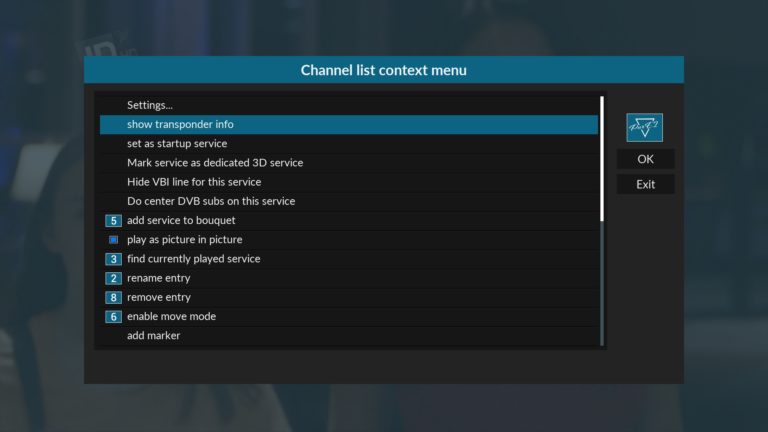Viewport: 768px width, 432px height.
Task: Select Mark service as dedicated 3D service
Action: (x=349, y=163)
